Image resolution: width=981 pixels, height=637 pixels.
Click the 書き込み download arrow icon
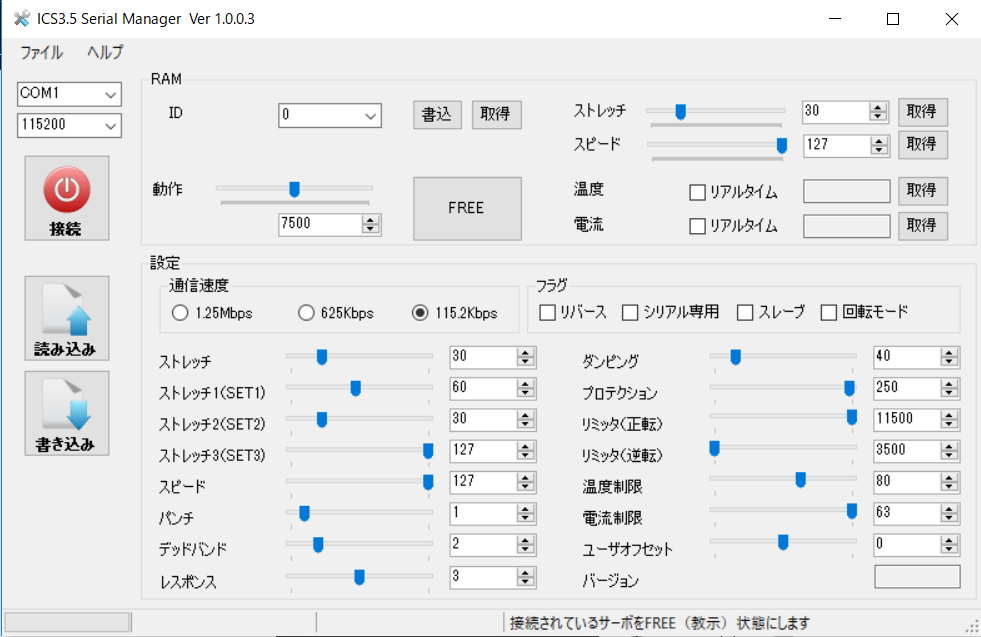[x=66, y=400]
